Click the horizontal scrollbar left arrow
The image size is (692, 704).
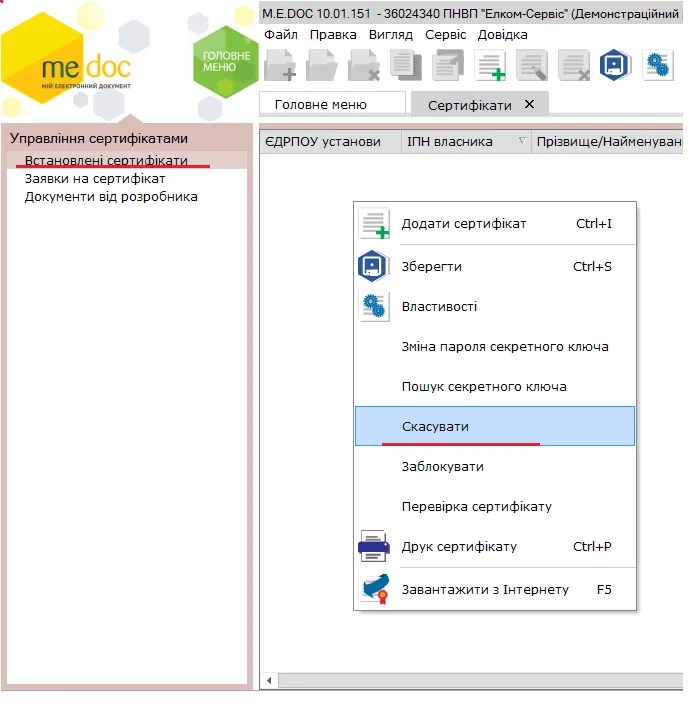(x=269, y=680)
